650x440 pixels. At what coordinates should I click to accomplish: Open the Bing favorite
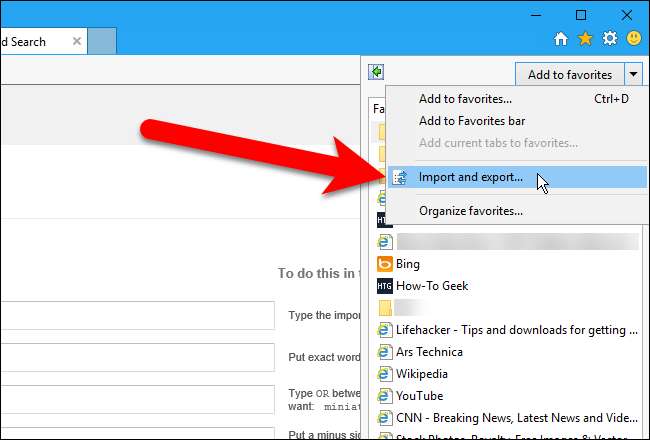click(x=408, y=264)
